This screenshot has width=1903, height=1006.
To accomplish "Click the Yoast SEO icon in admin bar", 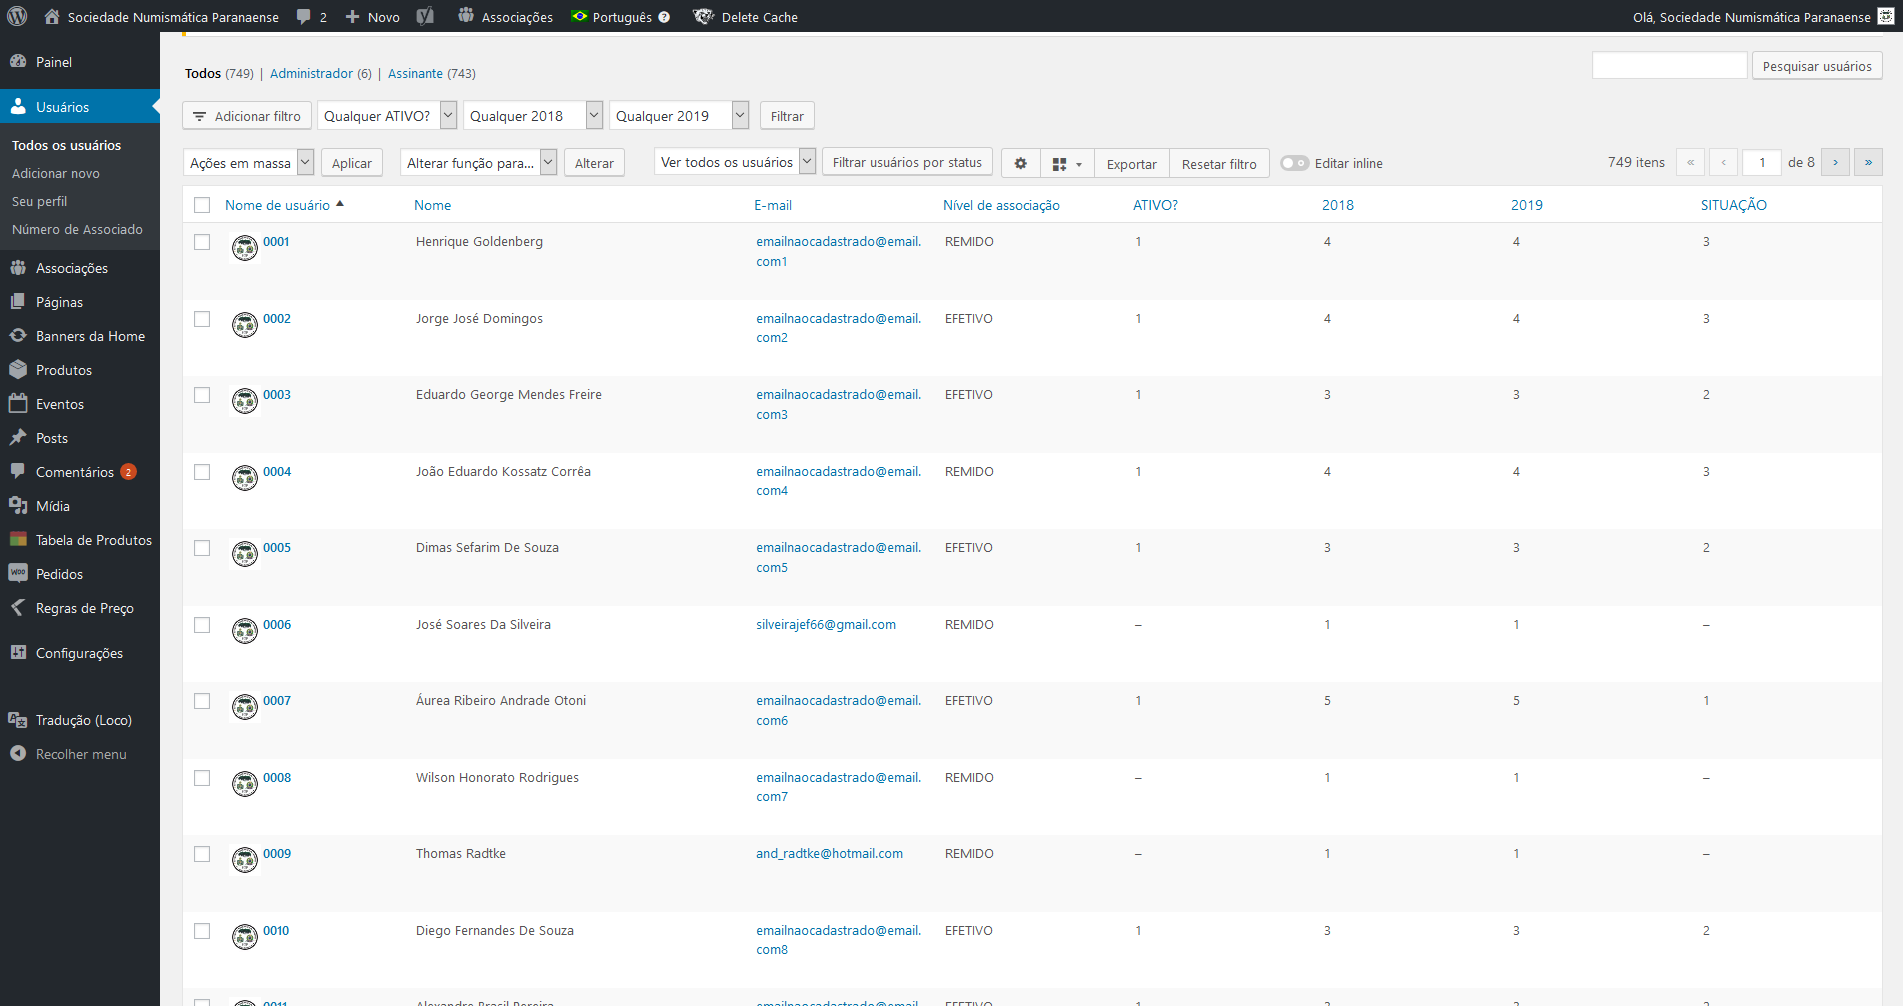I will tap(425, 16).
